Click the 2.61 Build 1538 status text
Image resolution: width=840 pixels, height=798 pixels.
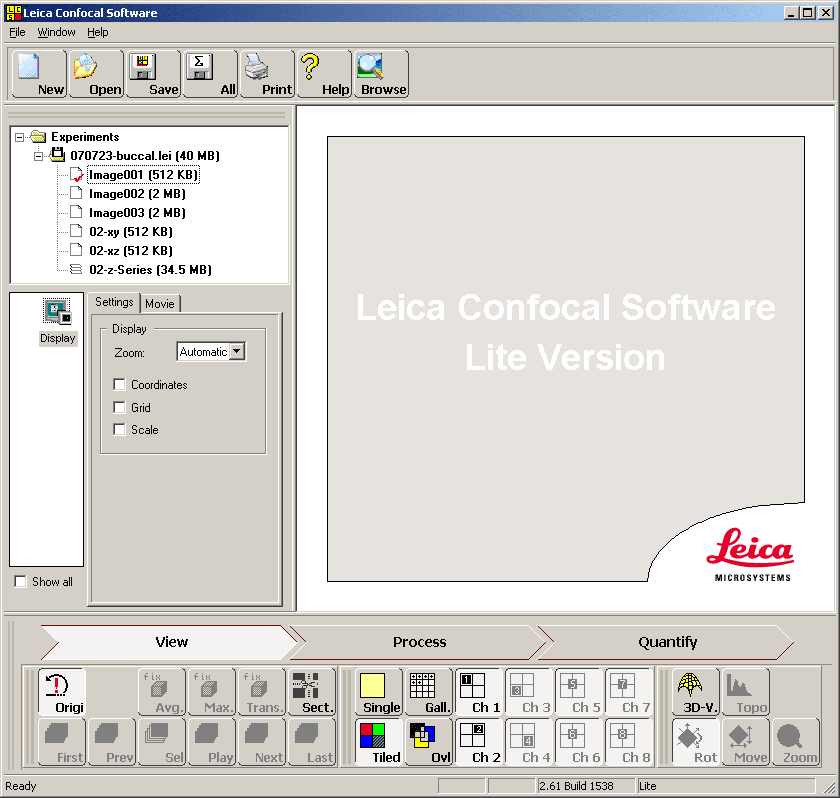tap(576, 786)
